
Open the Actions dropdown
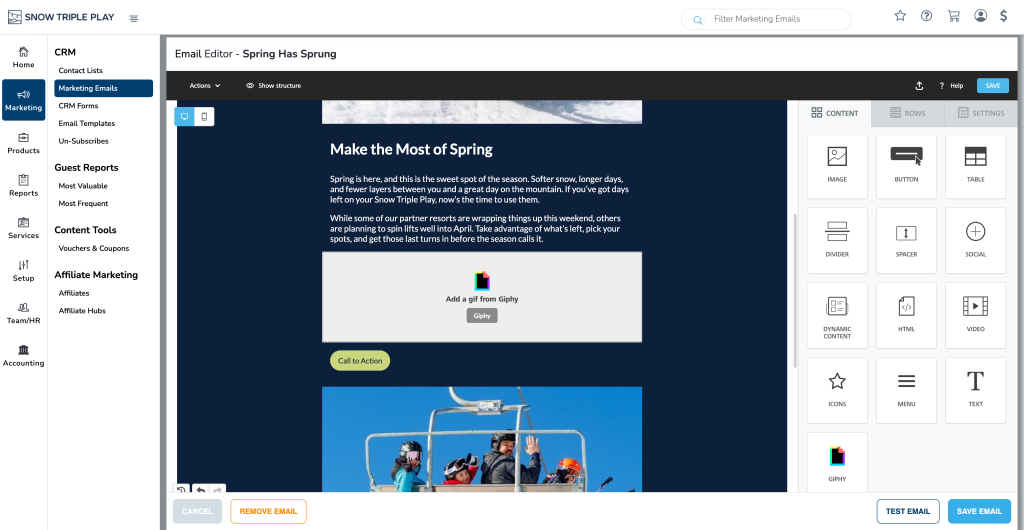[x=205, y=86]
